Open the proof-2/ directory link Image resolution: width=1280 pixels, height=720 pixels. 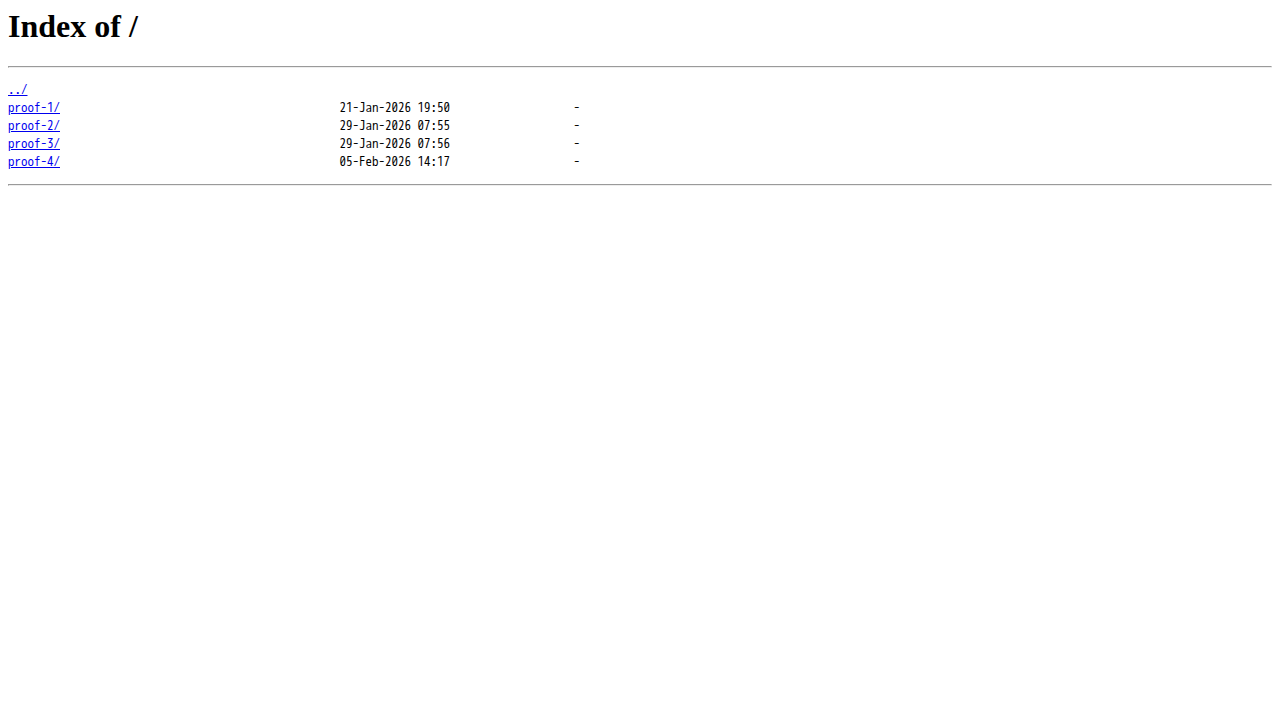[34, 126]
